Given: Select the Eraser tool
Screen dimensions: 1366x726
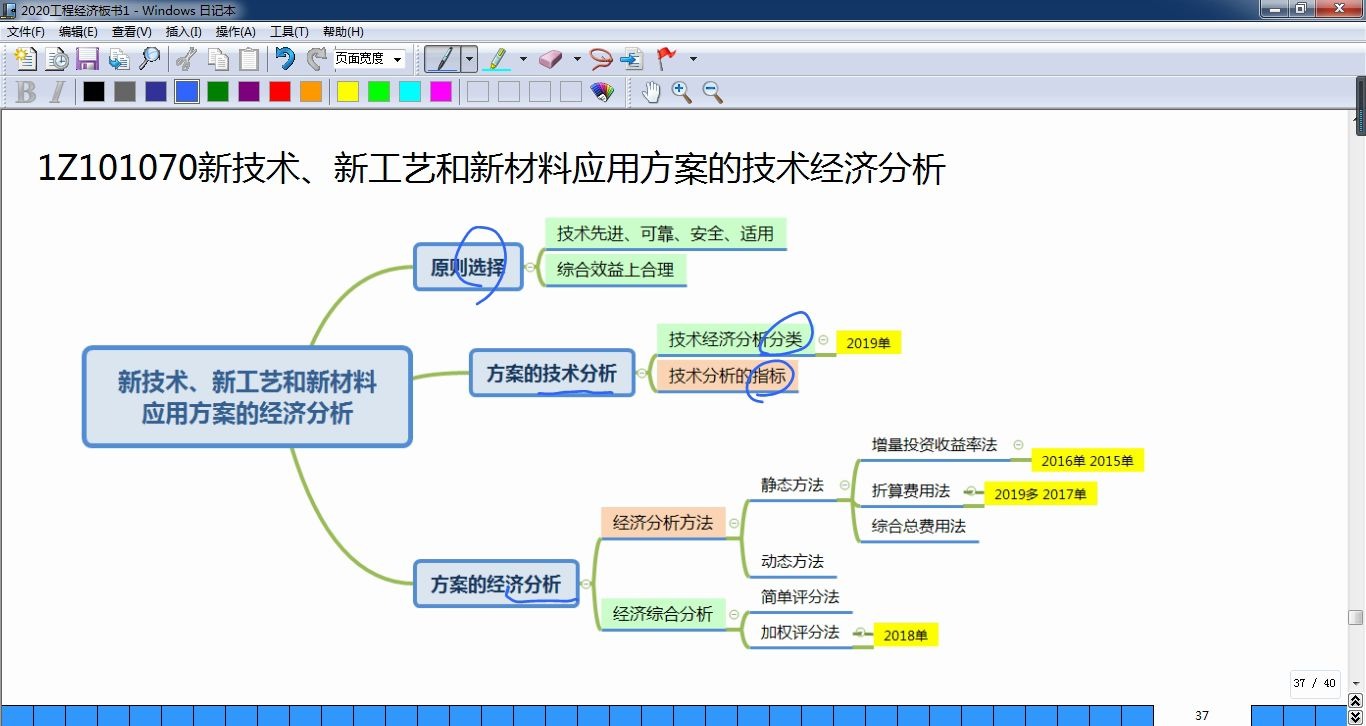Looking at the screenshot, I should click(551, 58).
